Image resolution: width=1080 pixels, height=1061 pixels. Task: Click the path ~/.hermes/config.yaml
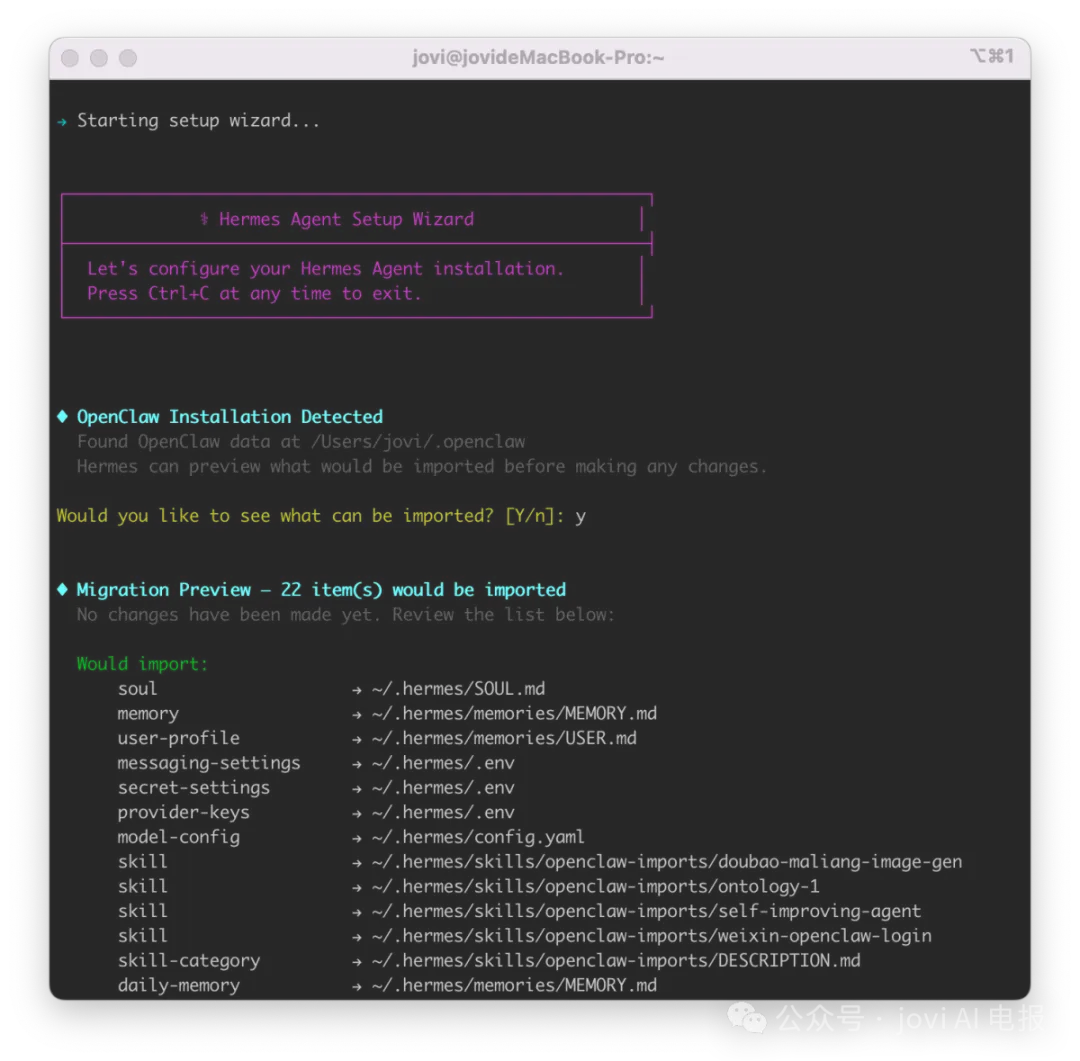(478, 837)
